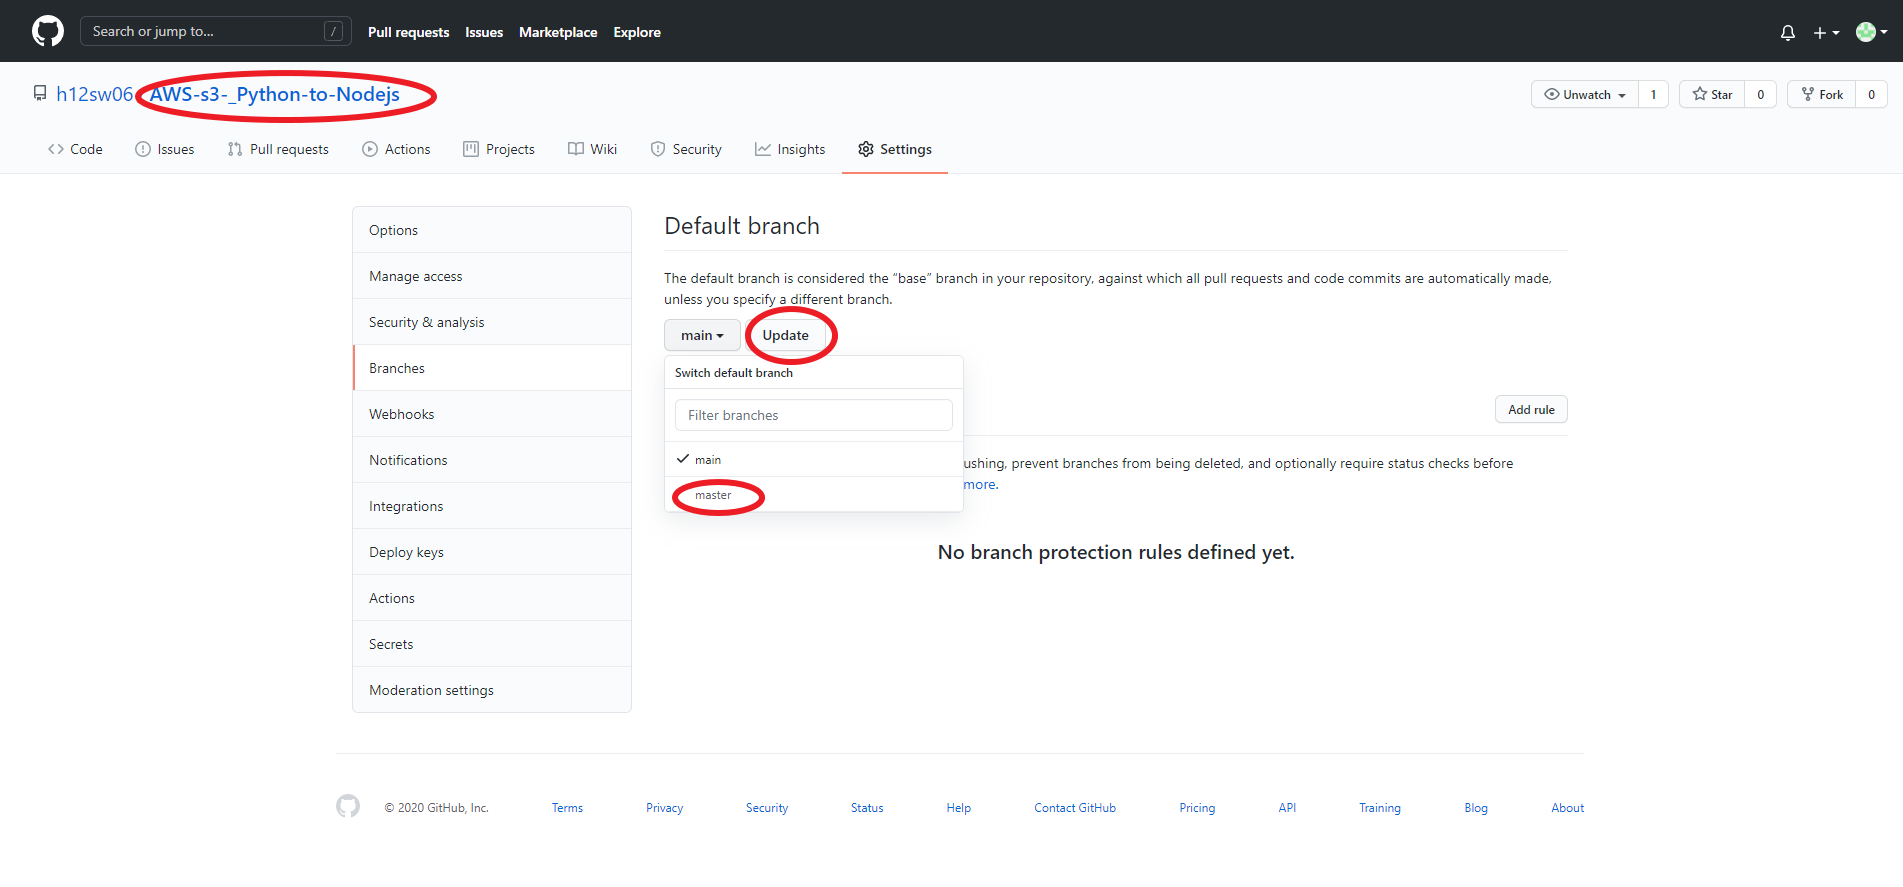The width and height of the screenshot is (1903, 887).
Task: Open the AWS-s3-_Python-to-Nodejs repository link
Action: coord(275,94)
